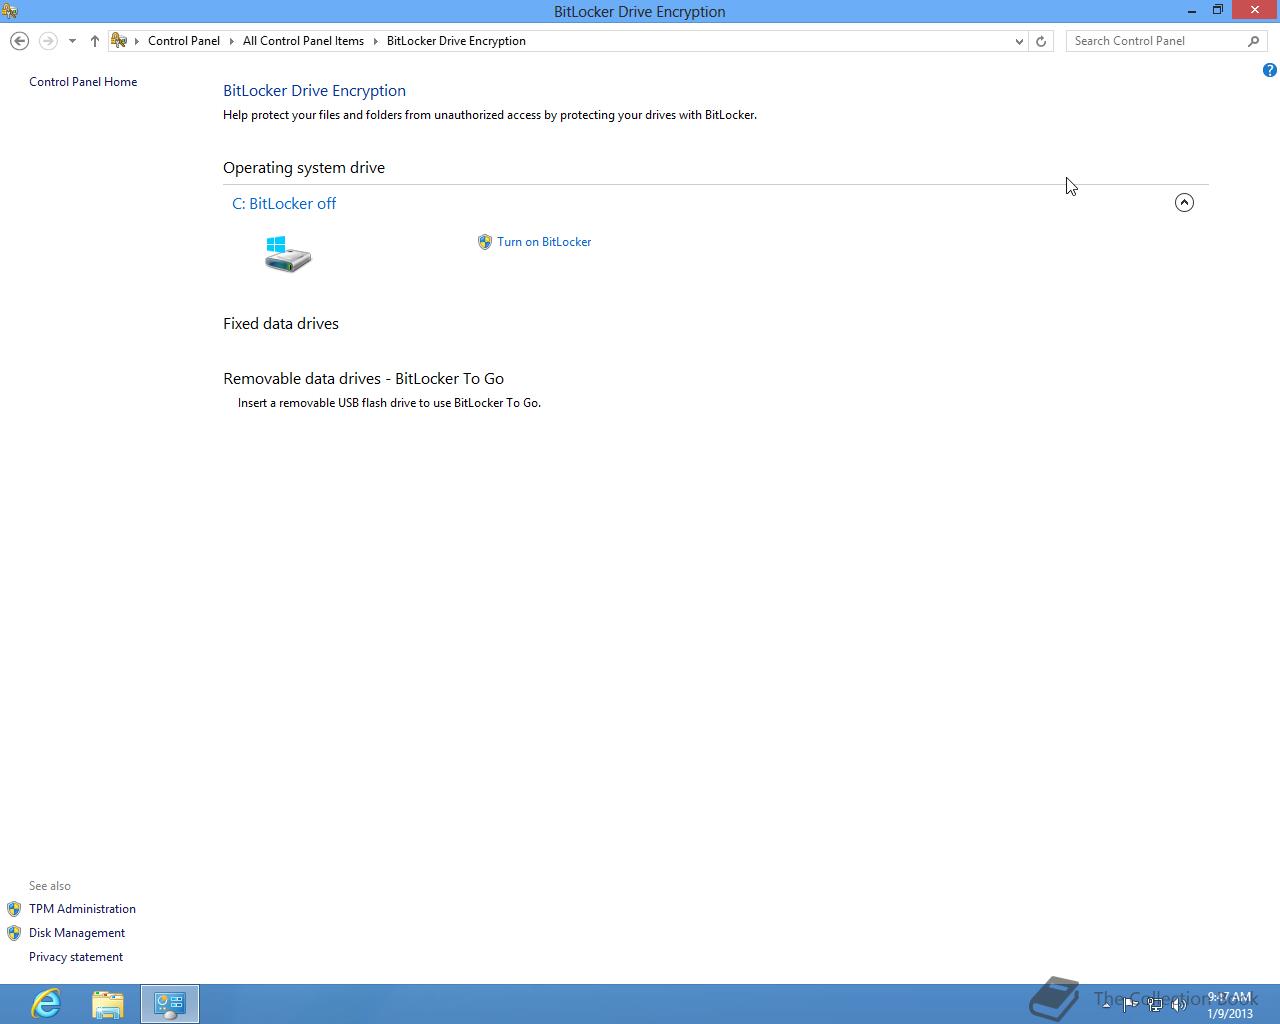Image resolution: width=1280 pixels, height=1024 pixels.
Task: Click Removable data drives - BitLocker To Go heading
Action: point(364,379)
